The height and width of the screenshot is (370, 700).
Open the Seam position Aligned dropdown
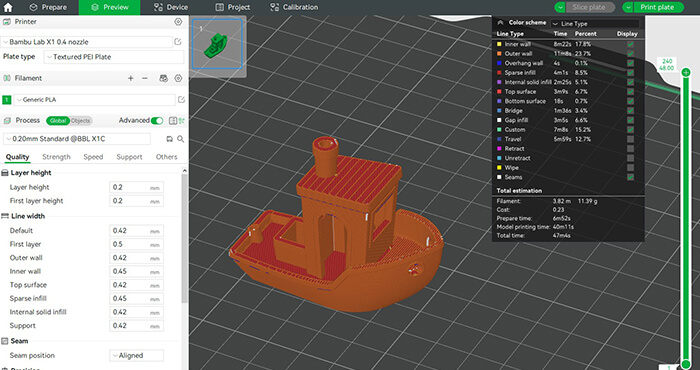pos(136,356)
